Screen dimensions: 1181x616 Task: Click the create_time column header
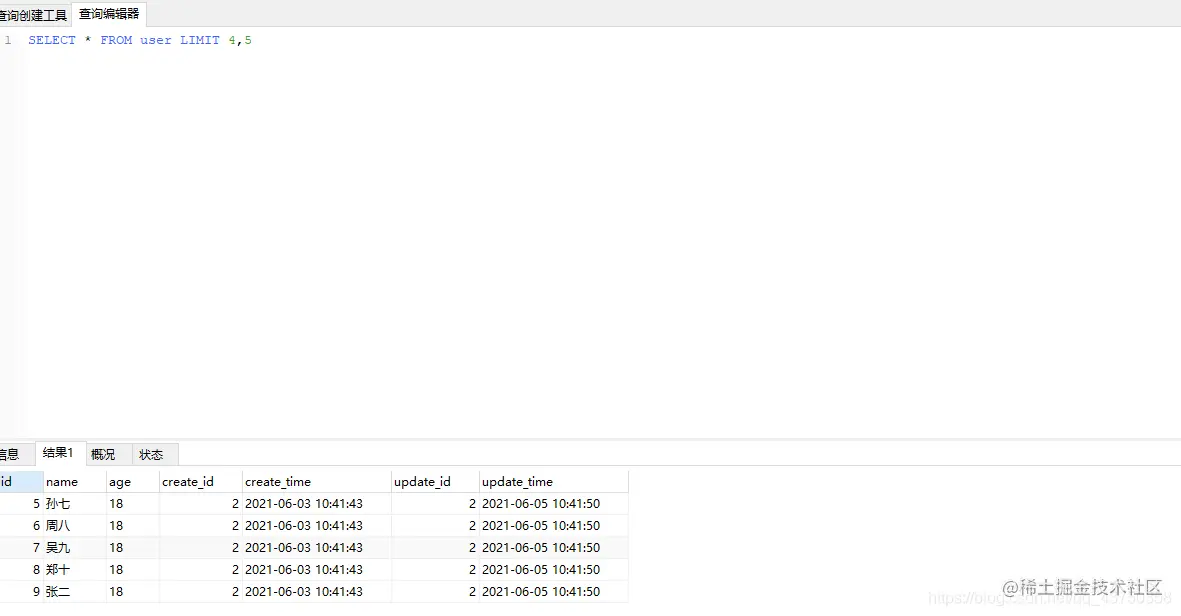pyautogui.click(x=316, y=482)
